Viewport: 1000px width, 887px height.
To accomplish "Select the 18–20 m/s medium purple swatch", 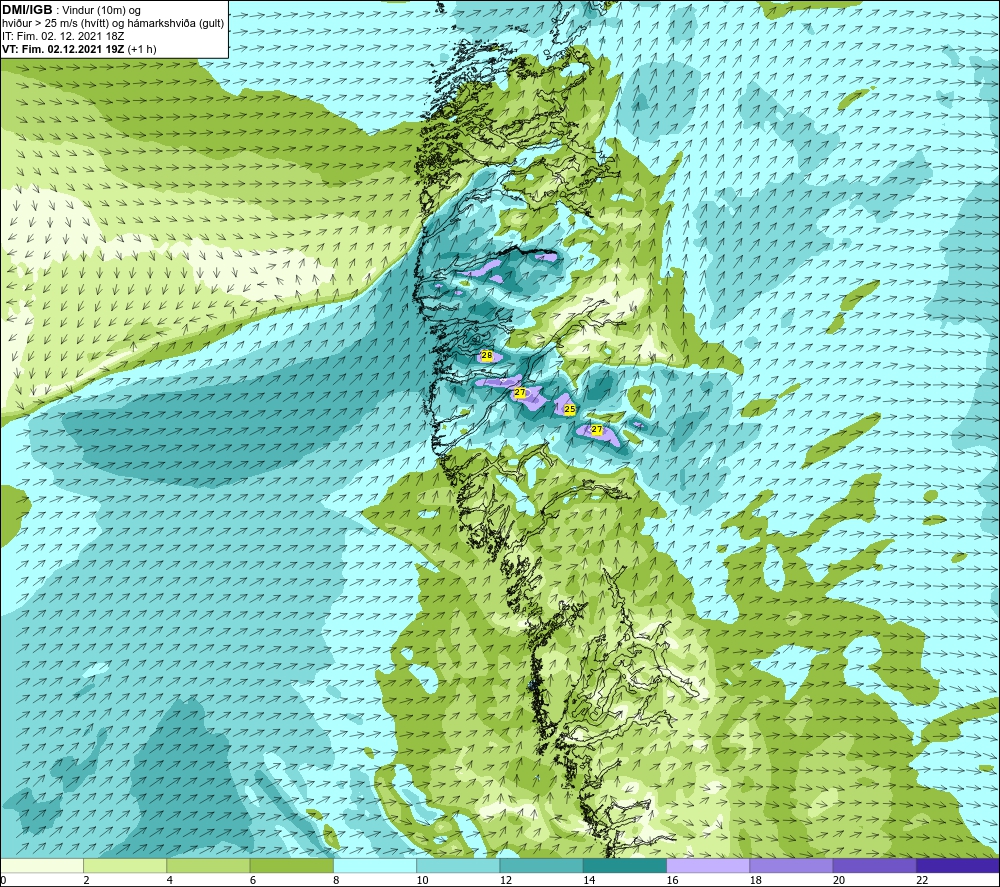I will pyautogui.click(x=791, y=866).
